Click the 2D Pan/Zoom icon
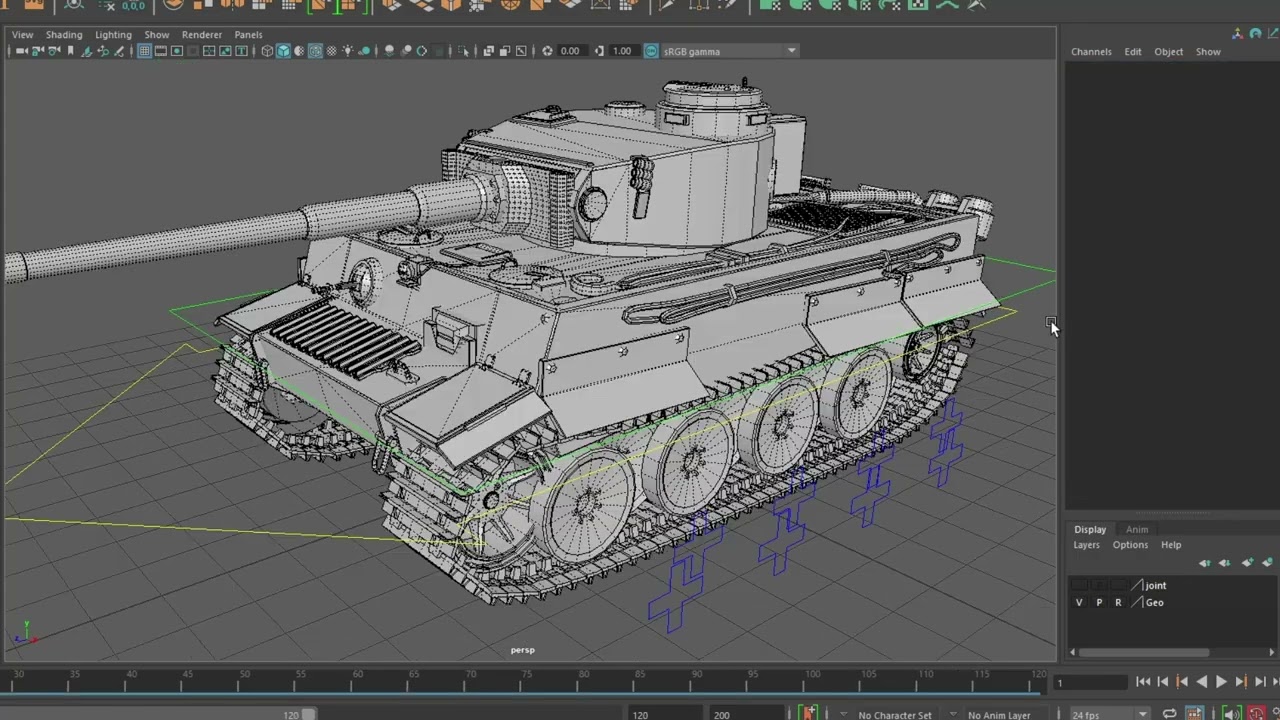The height and width of the screenshot is (720, 1280). click(x=103, y=51)
